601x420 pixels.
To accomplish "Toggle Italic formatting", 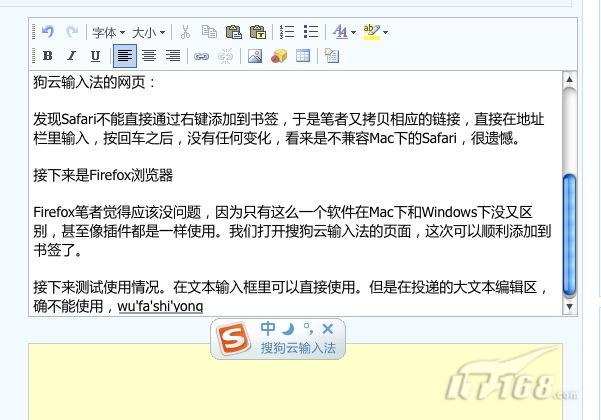I will (71, 56).
